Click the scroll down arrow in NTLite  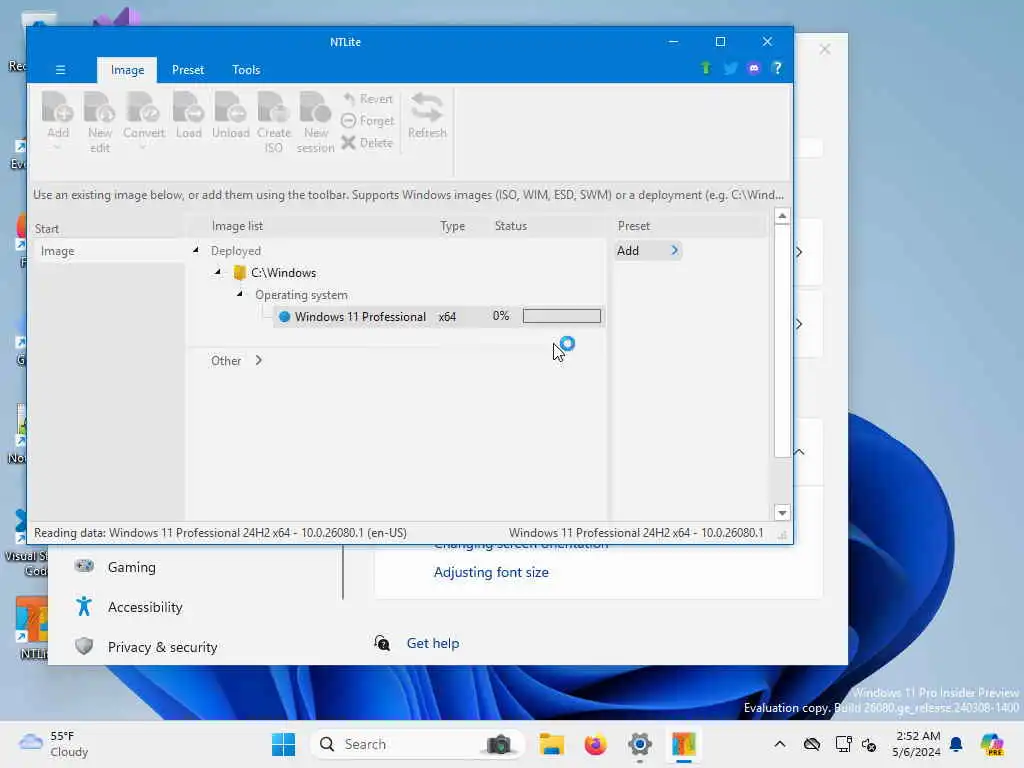(782, 513)
